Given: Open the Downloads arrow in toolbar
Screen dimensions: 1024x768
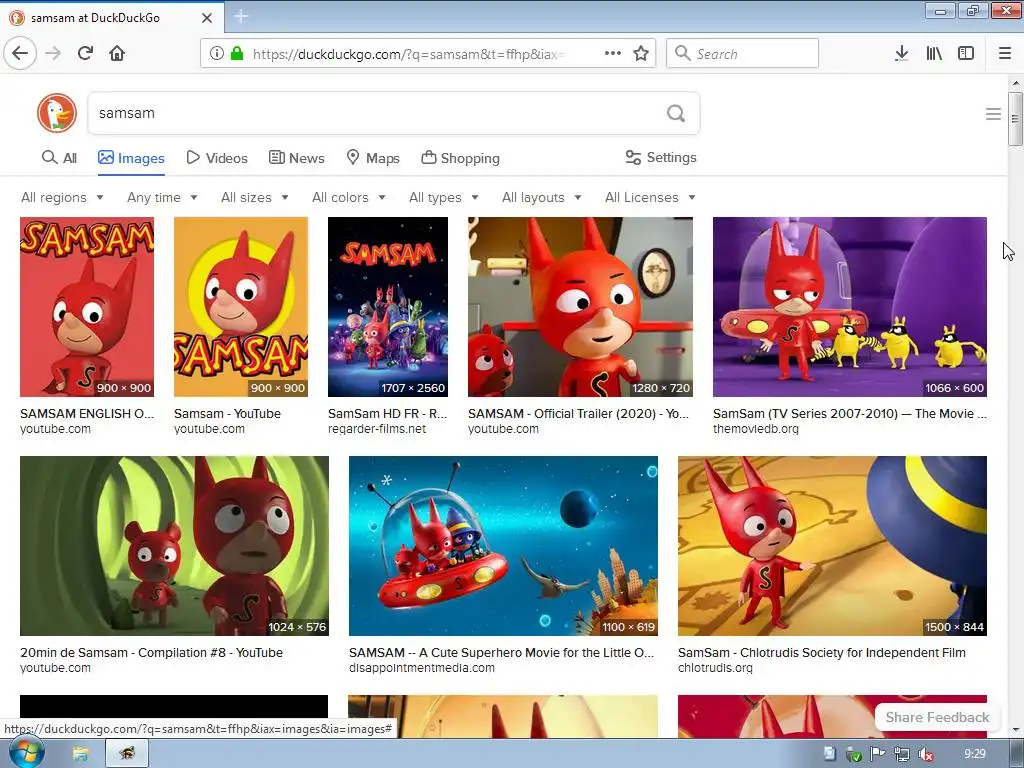Looking at the screenshot, I should 901,54.
